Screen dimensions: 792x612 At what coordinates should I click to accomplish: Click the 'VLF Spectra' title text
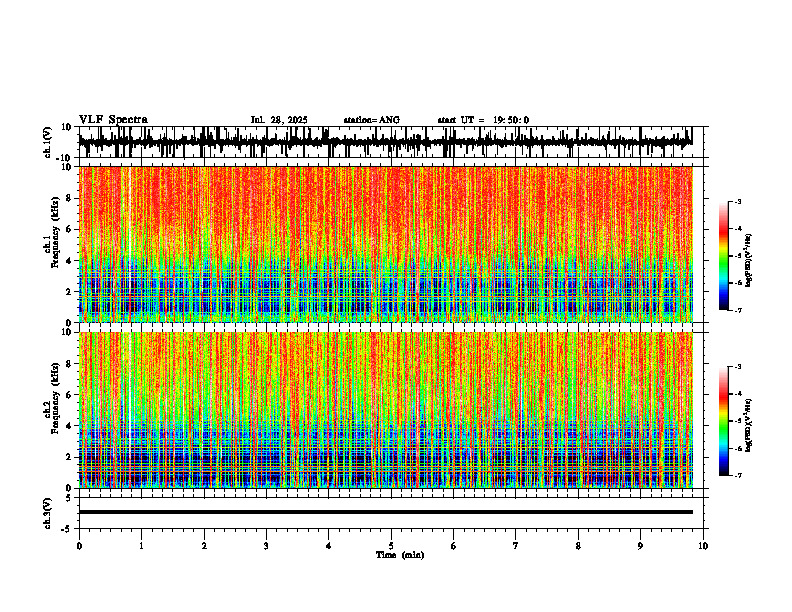[x=113, y=120]
